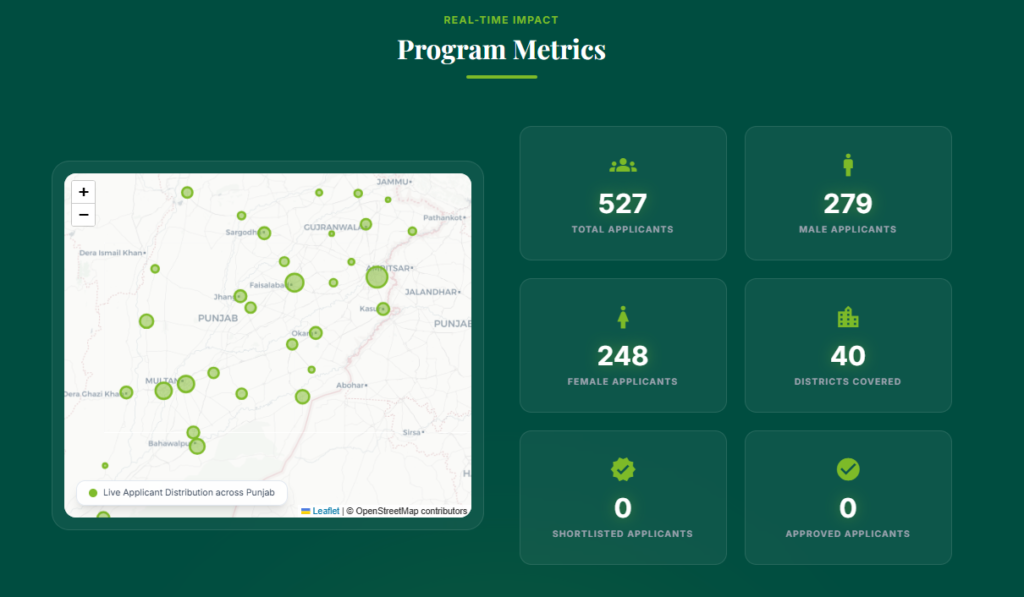Click the Male Applicants person icon
The width and height of the screenshot is (1024, 597).
pyautogui.click(x=848, y=165)
